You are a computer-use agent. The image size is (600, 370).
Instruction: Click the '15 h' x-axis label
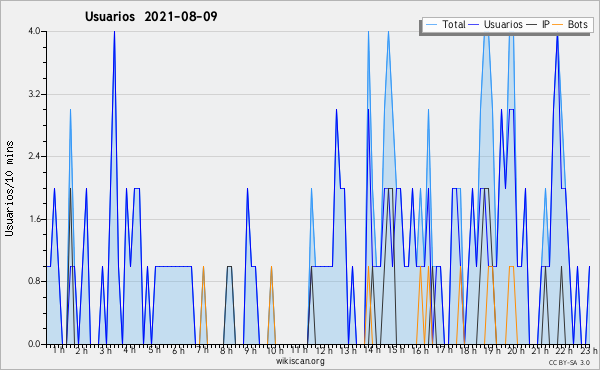tap(396, 350)
